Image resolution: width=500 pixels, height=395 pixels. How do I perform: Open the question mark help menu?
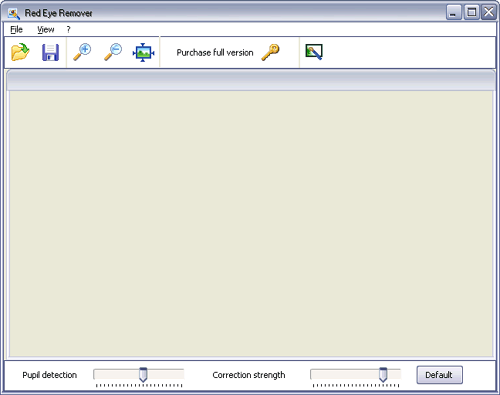tap(68, 30)
